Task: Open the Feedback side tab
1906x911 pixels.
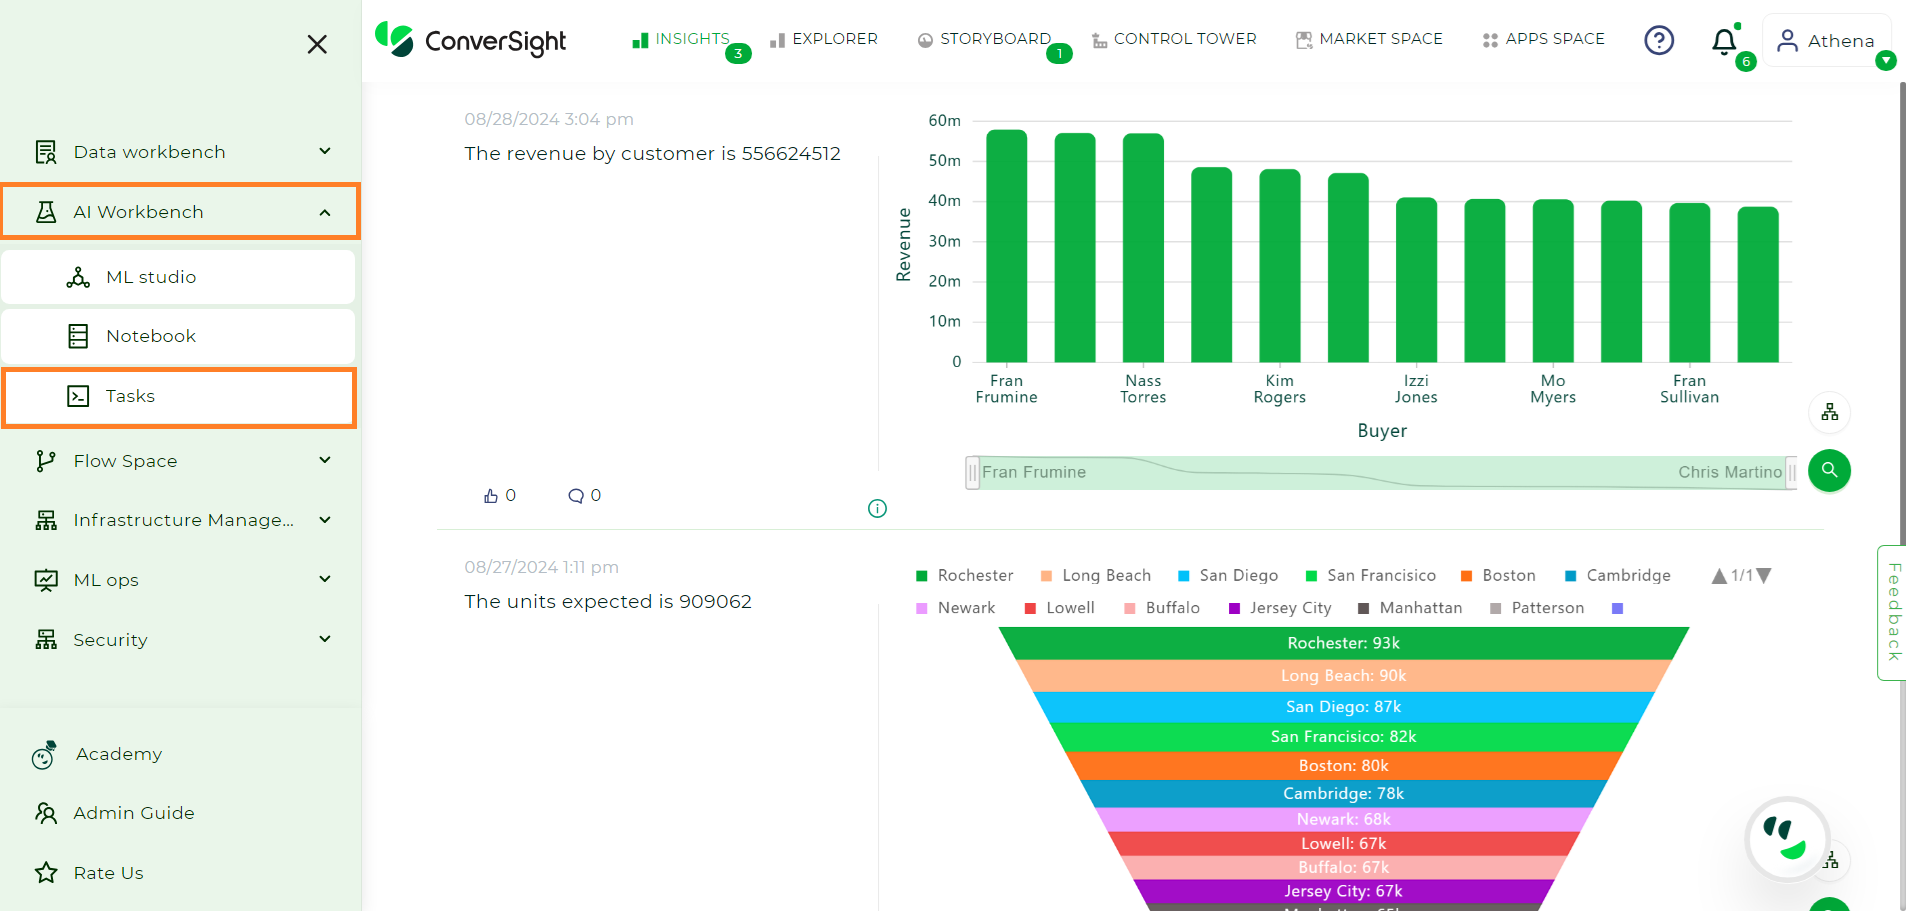Action: [1892, 612]
